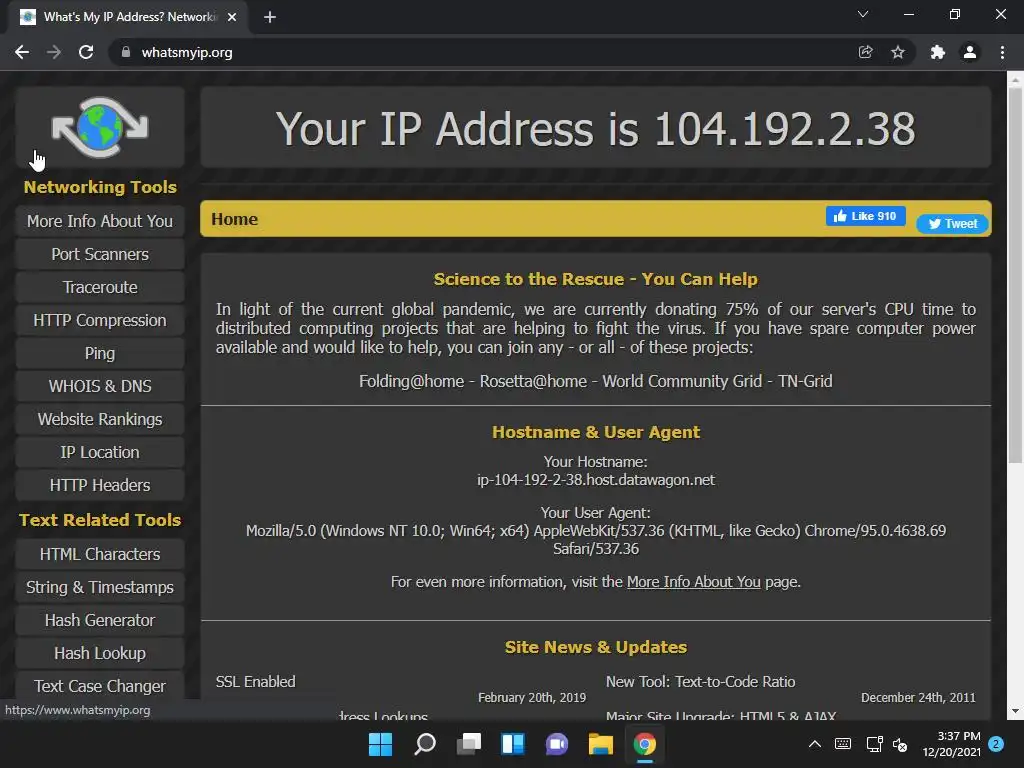Open the notification badge showing 2
Screen dimensions: 1024x768
pos(996,744)
